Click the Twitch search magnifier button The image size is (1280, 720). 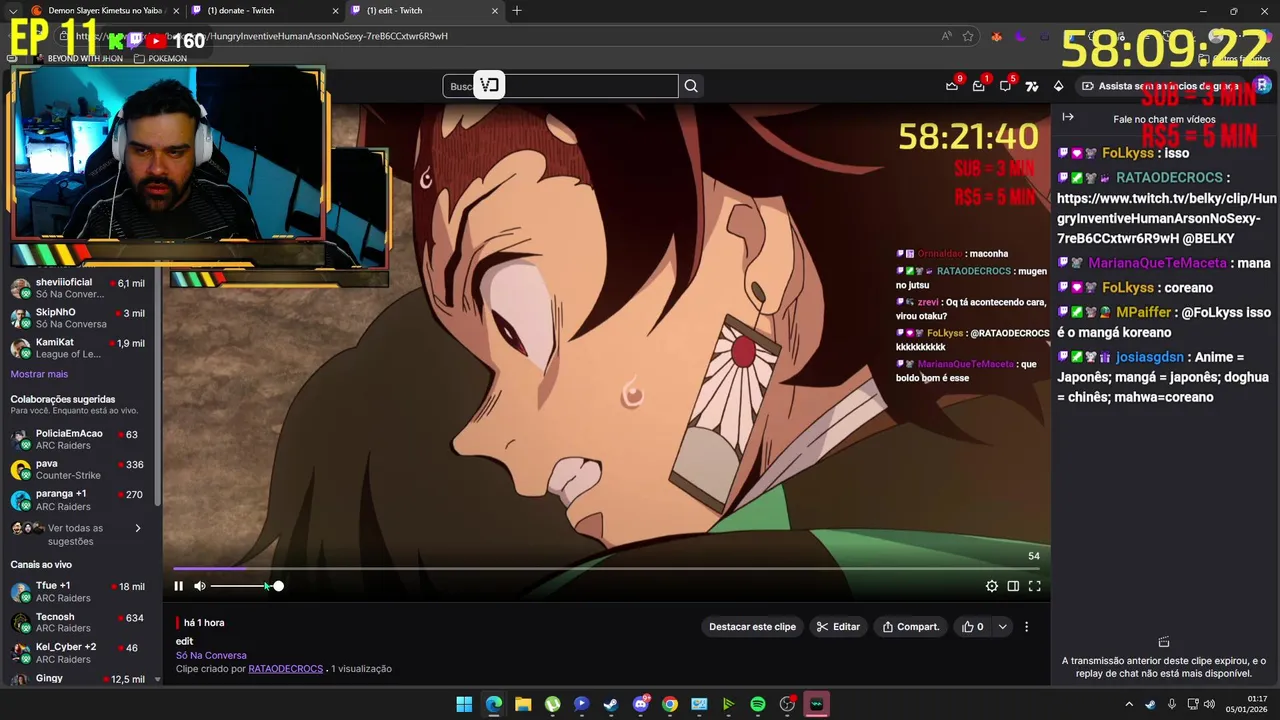(x=691, y=86)
